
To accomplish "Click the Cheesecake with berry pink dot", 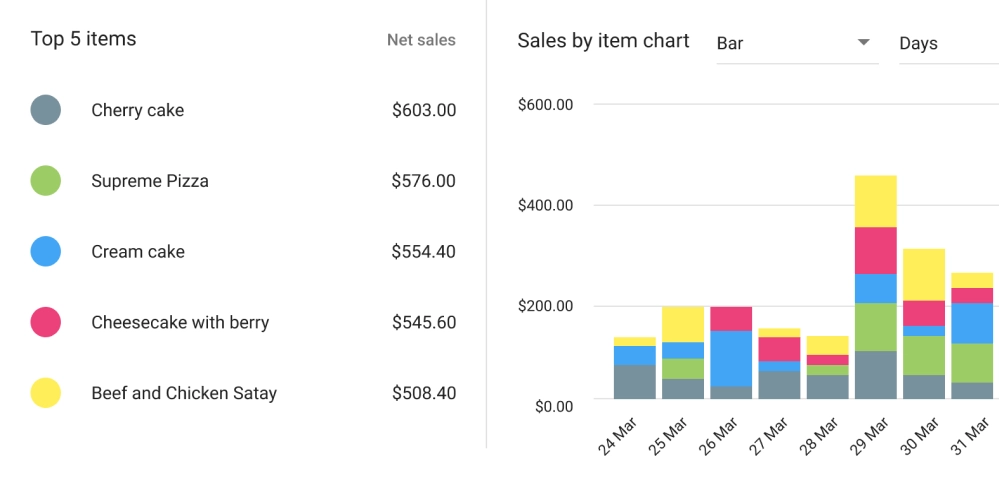I will pyautogui.click(x=46, y=322).
